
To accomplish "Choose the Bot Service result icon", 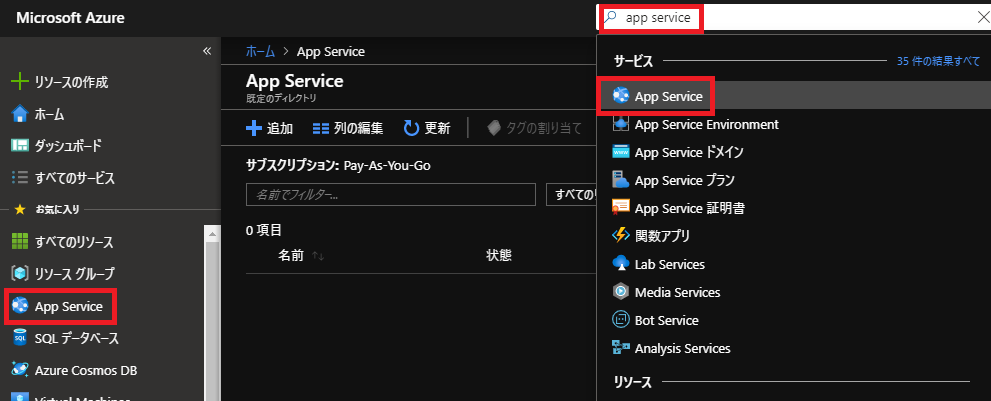I will [x=621, y=320].
